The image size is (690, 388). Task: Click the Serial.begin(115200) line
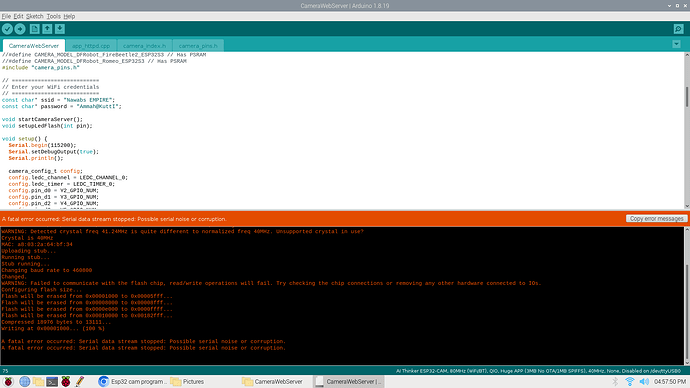[42, 145]
